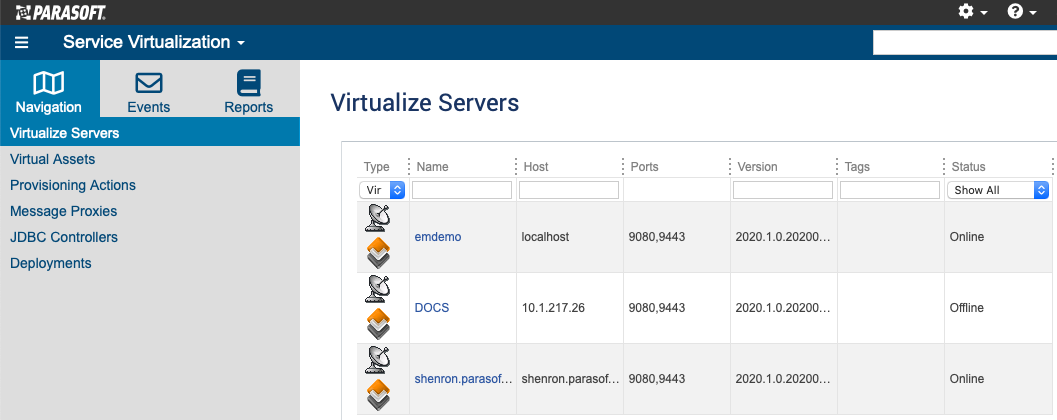Click the Host filter input
The image size is (1057, 420).
pos(569,190)
